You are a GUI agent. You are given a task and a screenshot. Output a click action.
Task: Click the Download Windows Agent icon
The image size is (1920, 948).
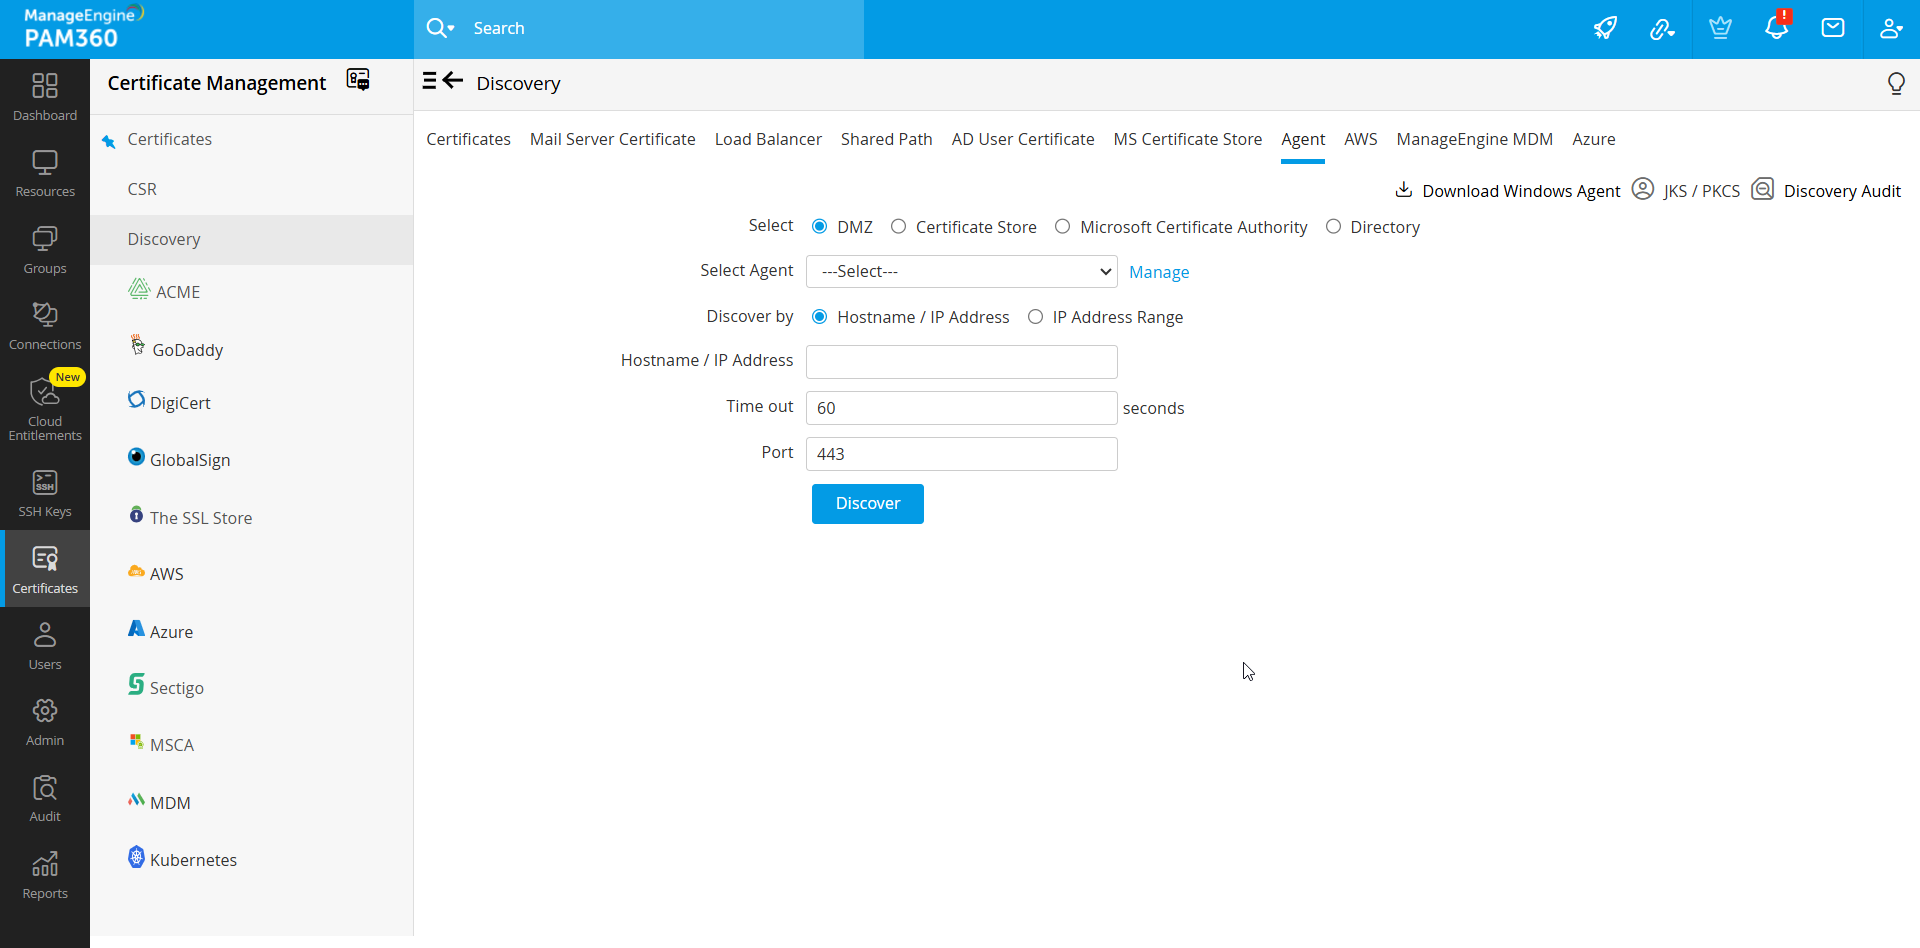[1404, 189]
